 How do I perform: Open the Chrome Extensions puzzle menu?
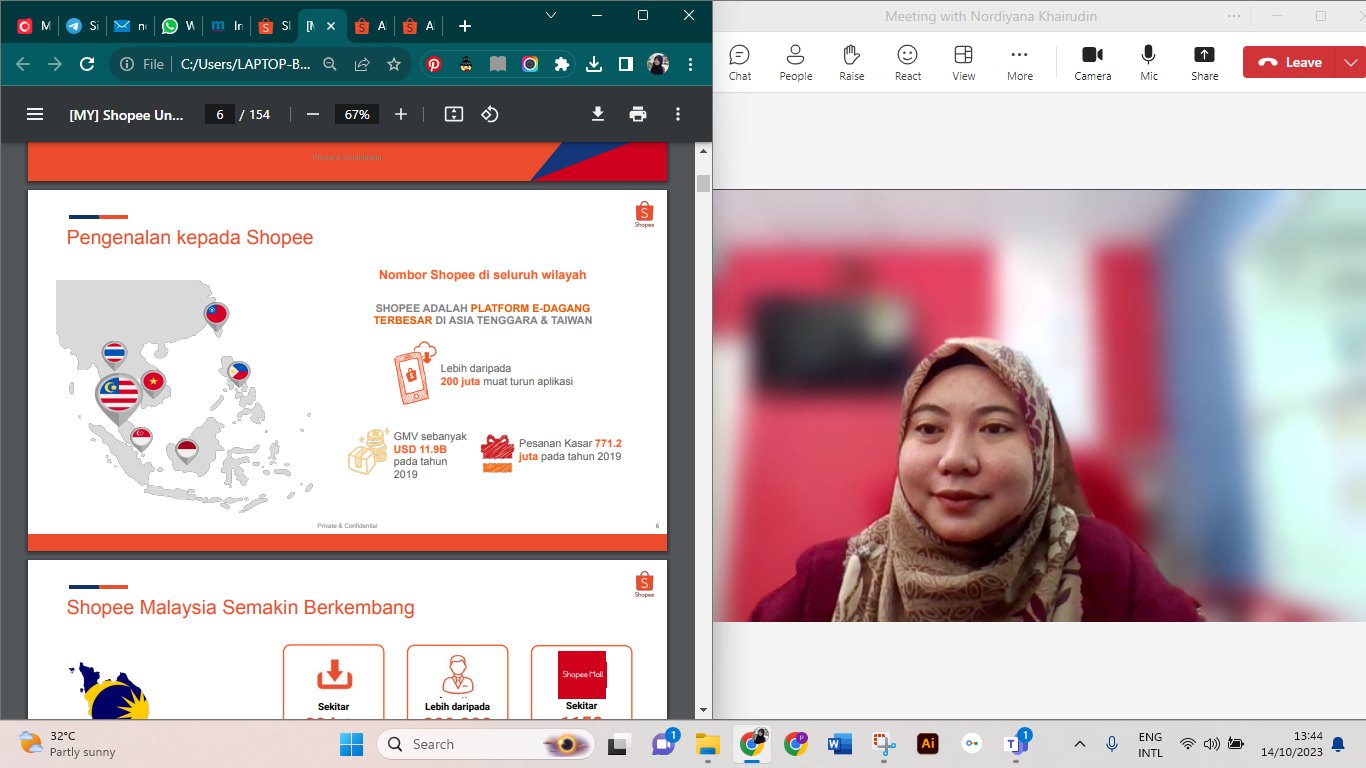(562, 64)
